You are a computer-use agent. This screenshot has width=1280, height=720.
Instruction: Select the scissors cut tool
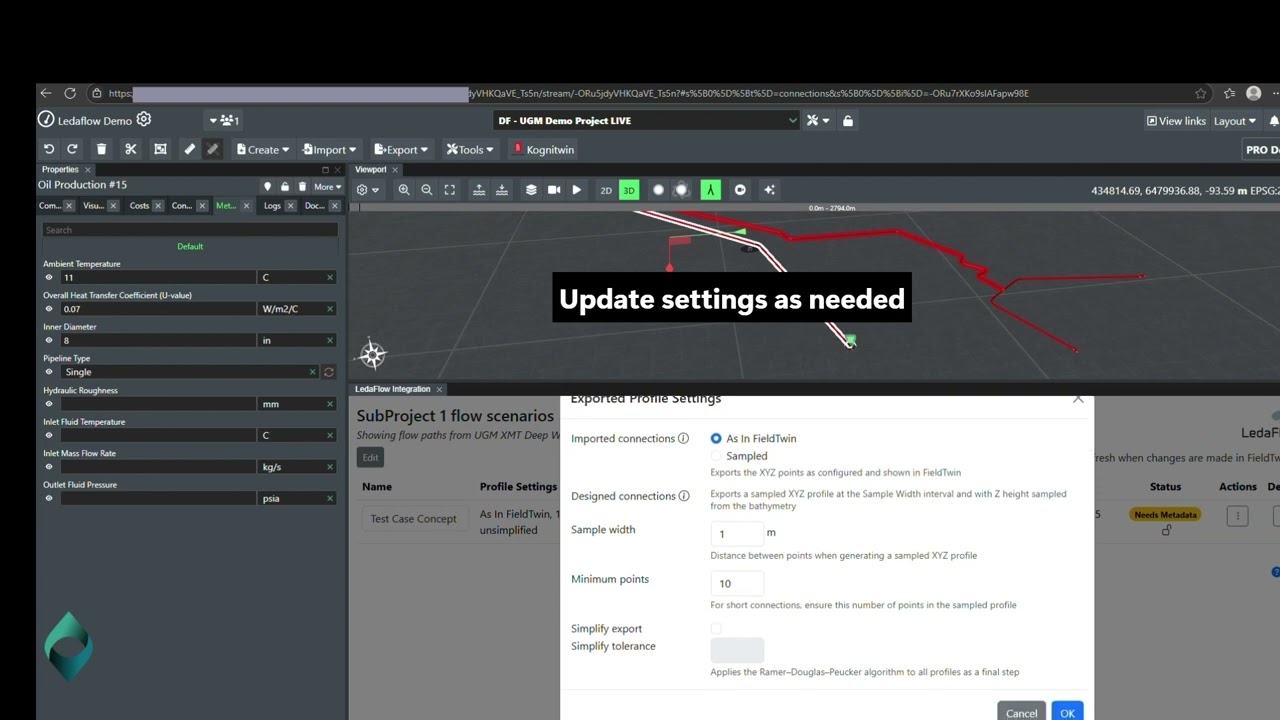coord(130,149)
